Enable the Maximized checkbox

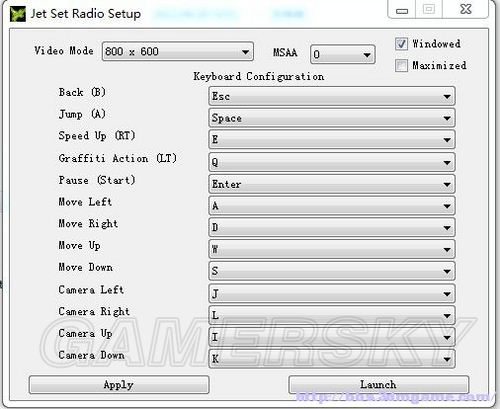[401, 65]
